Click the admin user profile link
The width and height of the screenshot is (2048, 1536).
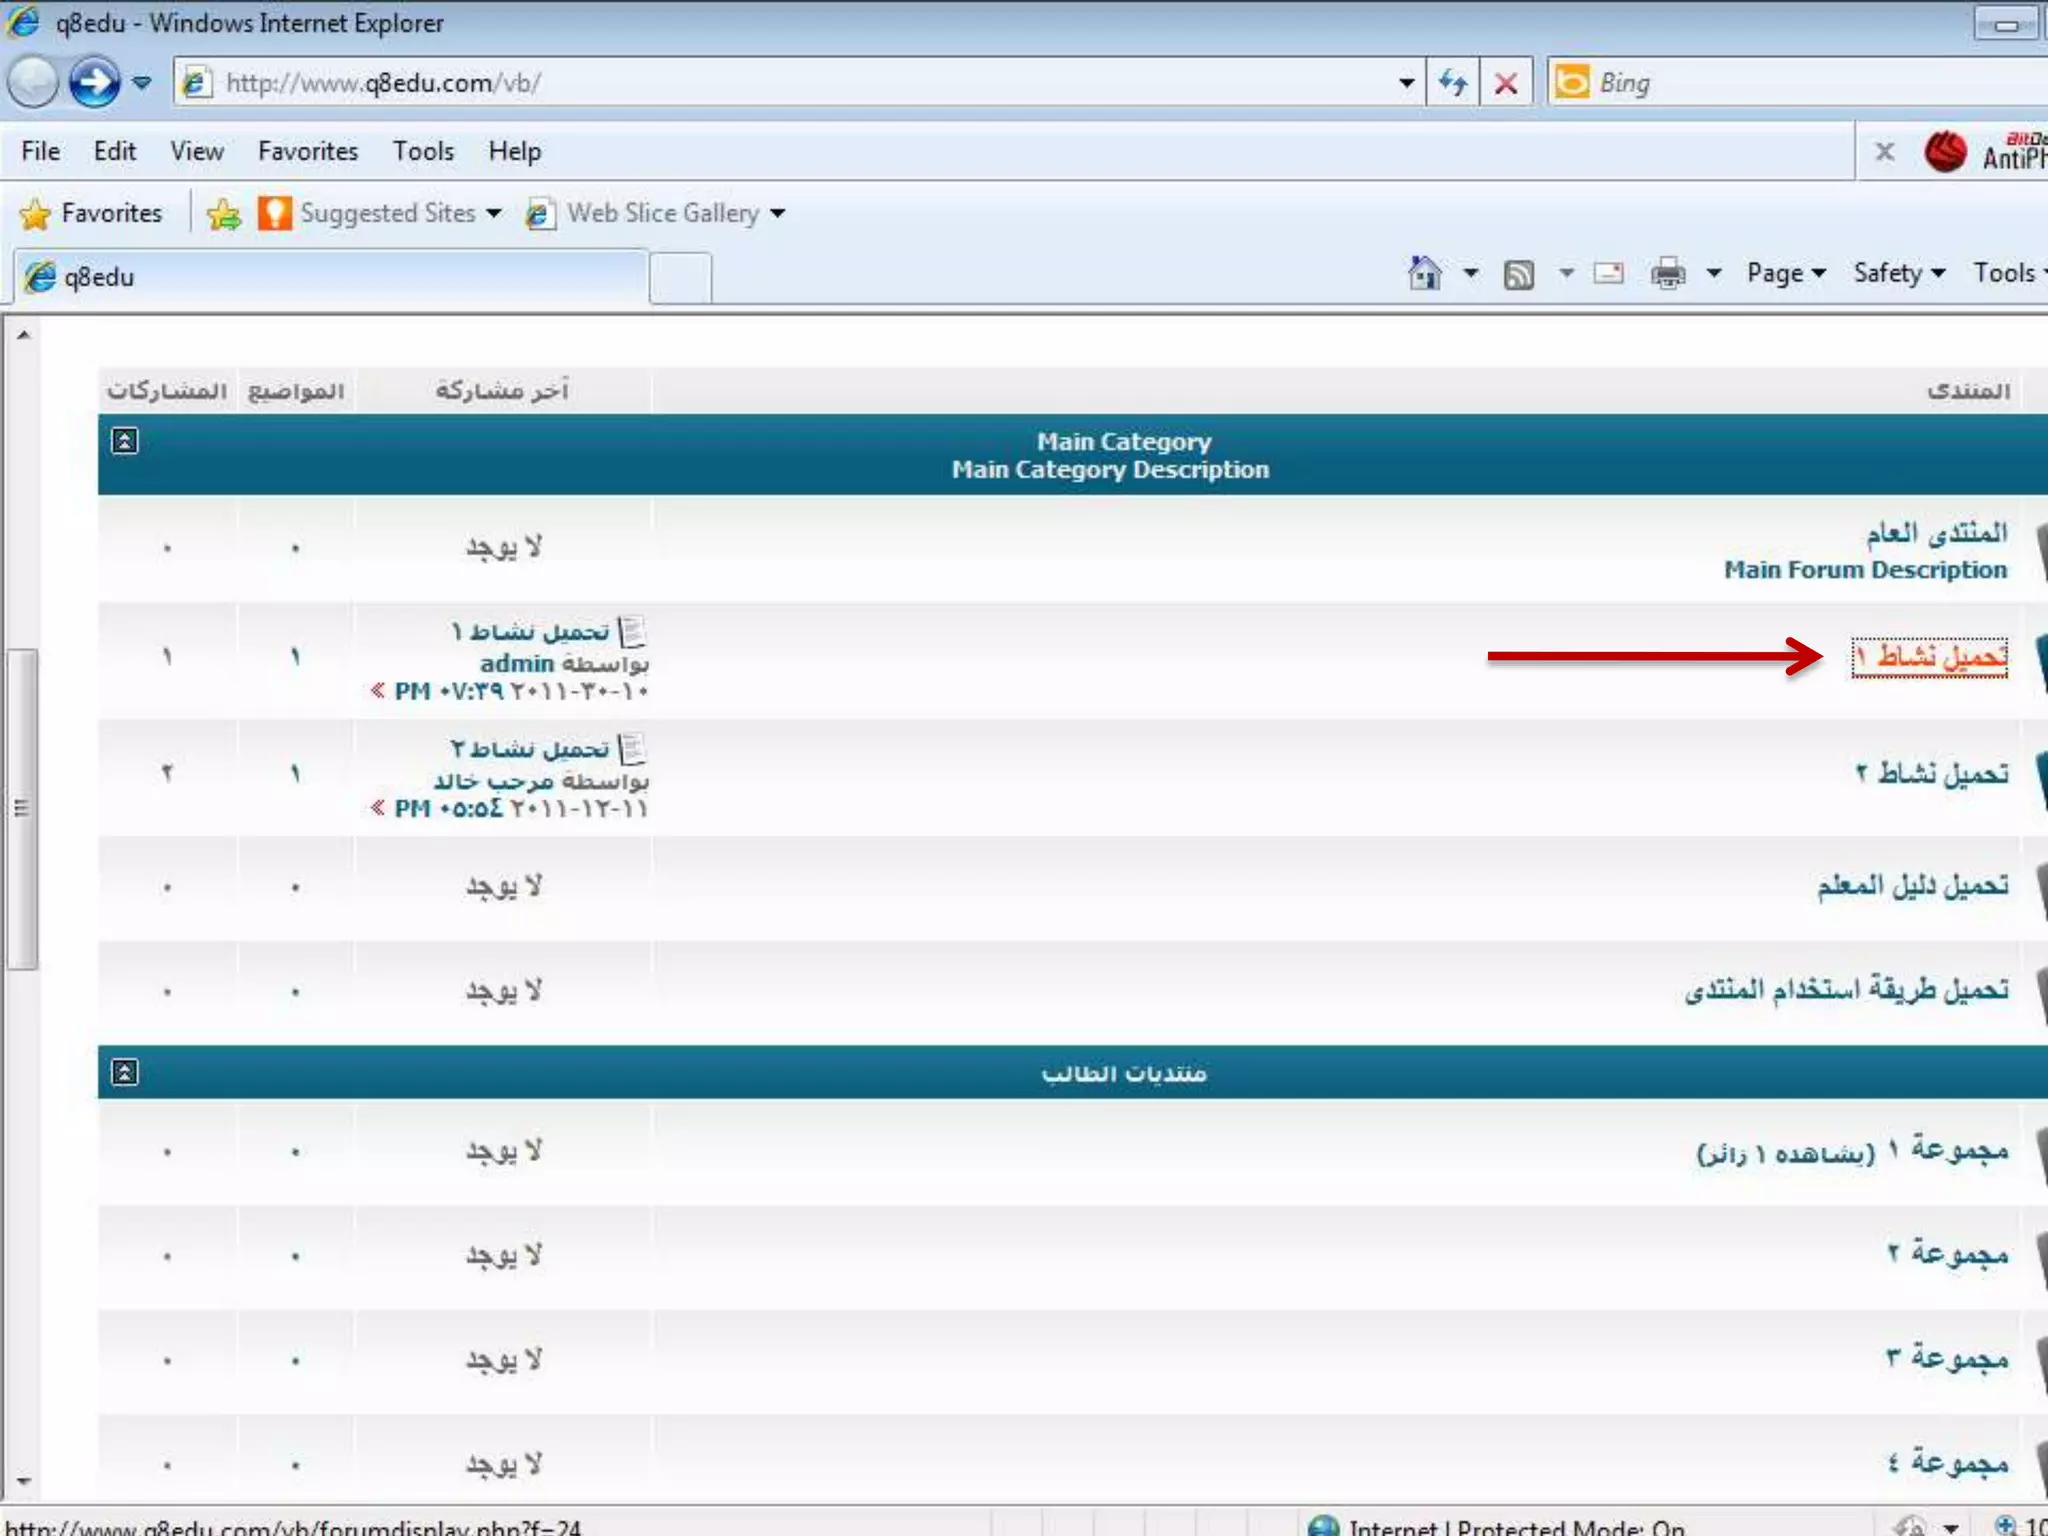(517, 664)
